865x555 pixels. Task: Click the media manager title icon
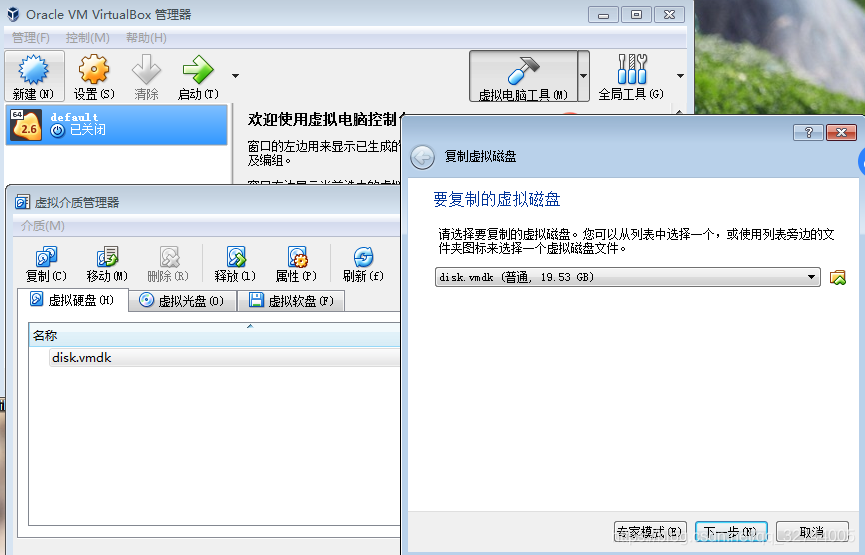23,202
